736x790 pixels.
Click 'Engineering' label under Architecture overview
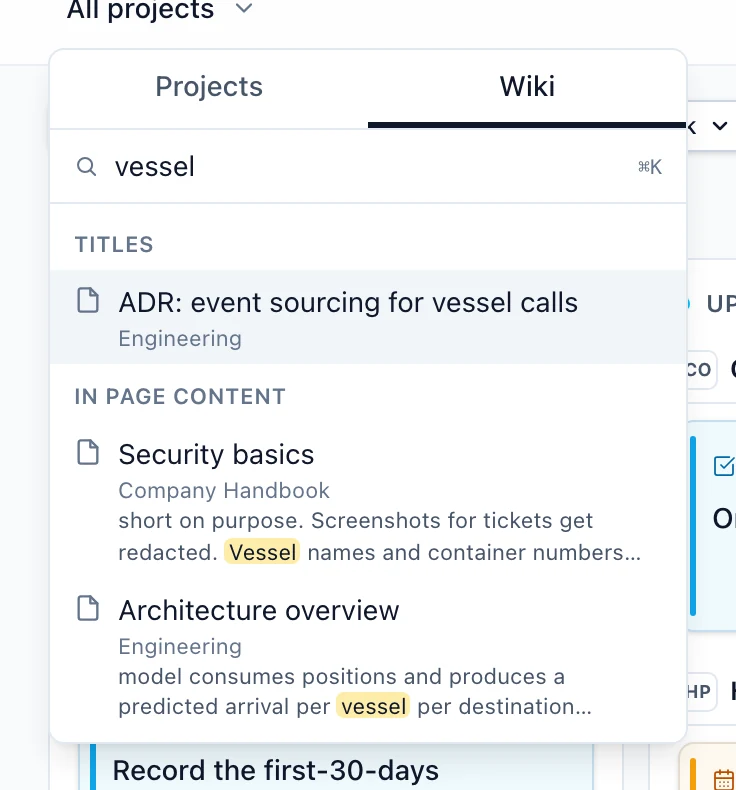[x=180, y=647]
